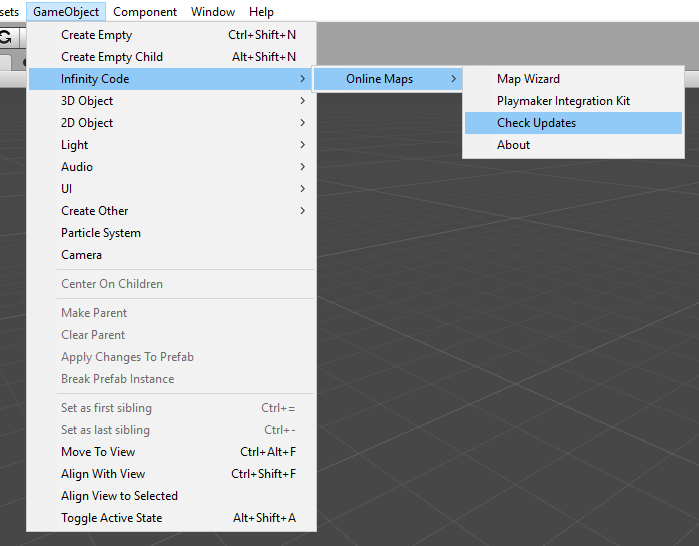Expand the Light submenu
699x546 pixels.
[172, 145]
